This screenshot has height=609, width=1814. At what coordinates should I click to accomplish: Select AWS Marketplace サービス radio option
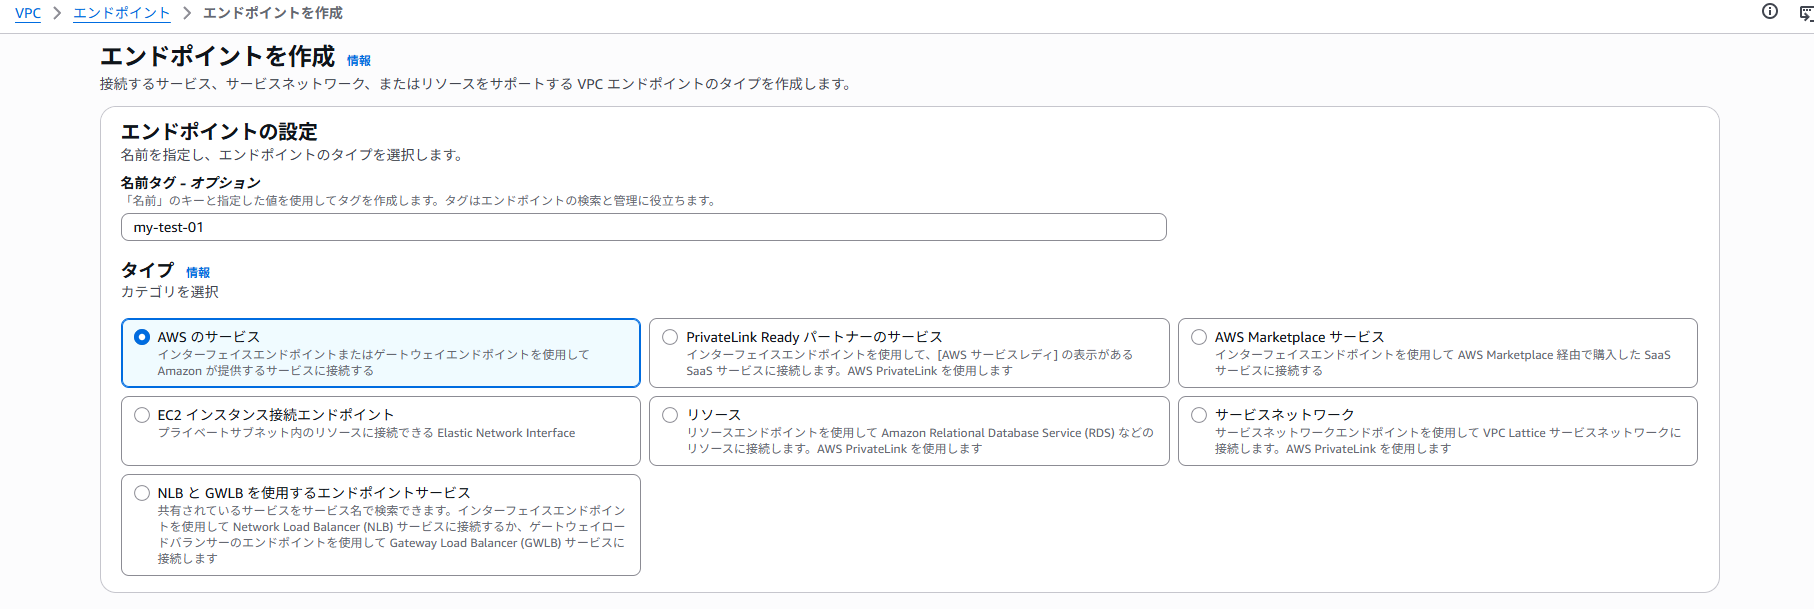coord(1199,337)
